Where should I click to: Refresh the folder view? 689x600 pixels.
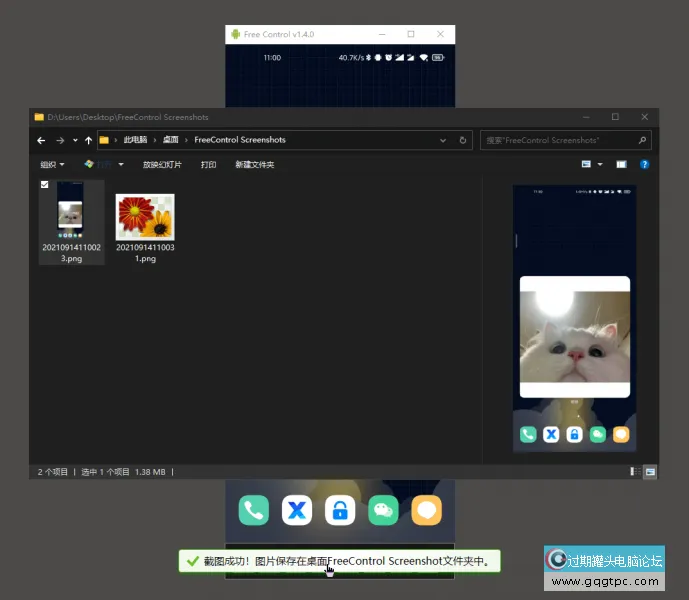pyautogui.click(x=463, y=140)
